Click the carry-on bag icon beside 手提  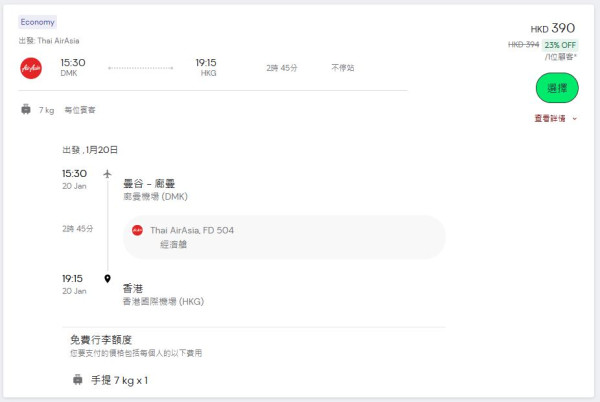77,380
